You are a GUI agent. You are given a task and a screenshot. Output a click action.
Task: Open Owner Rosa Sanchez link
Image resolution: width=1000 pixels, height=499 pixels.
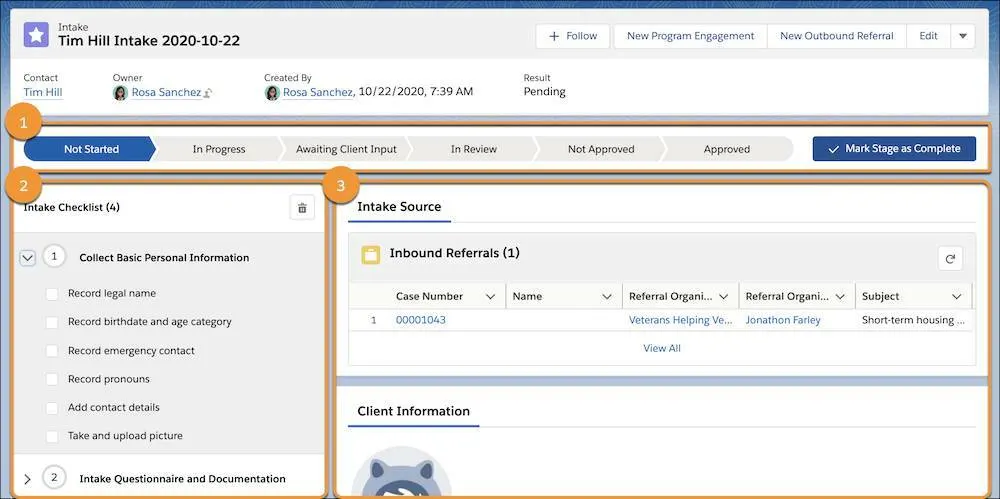click(166, 93)
